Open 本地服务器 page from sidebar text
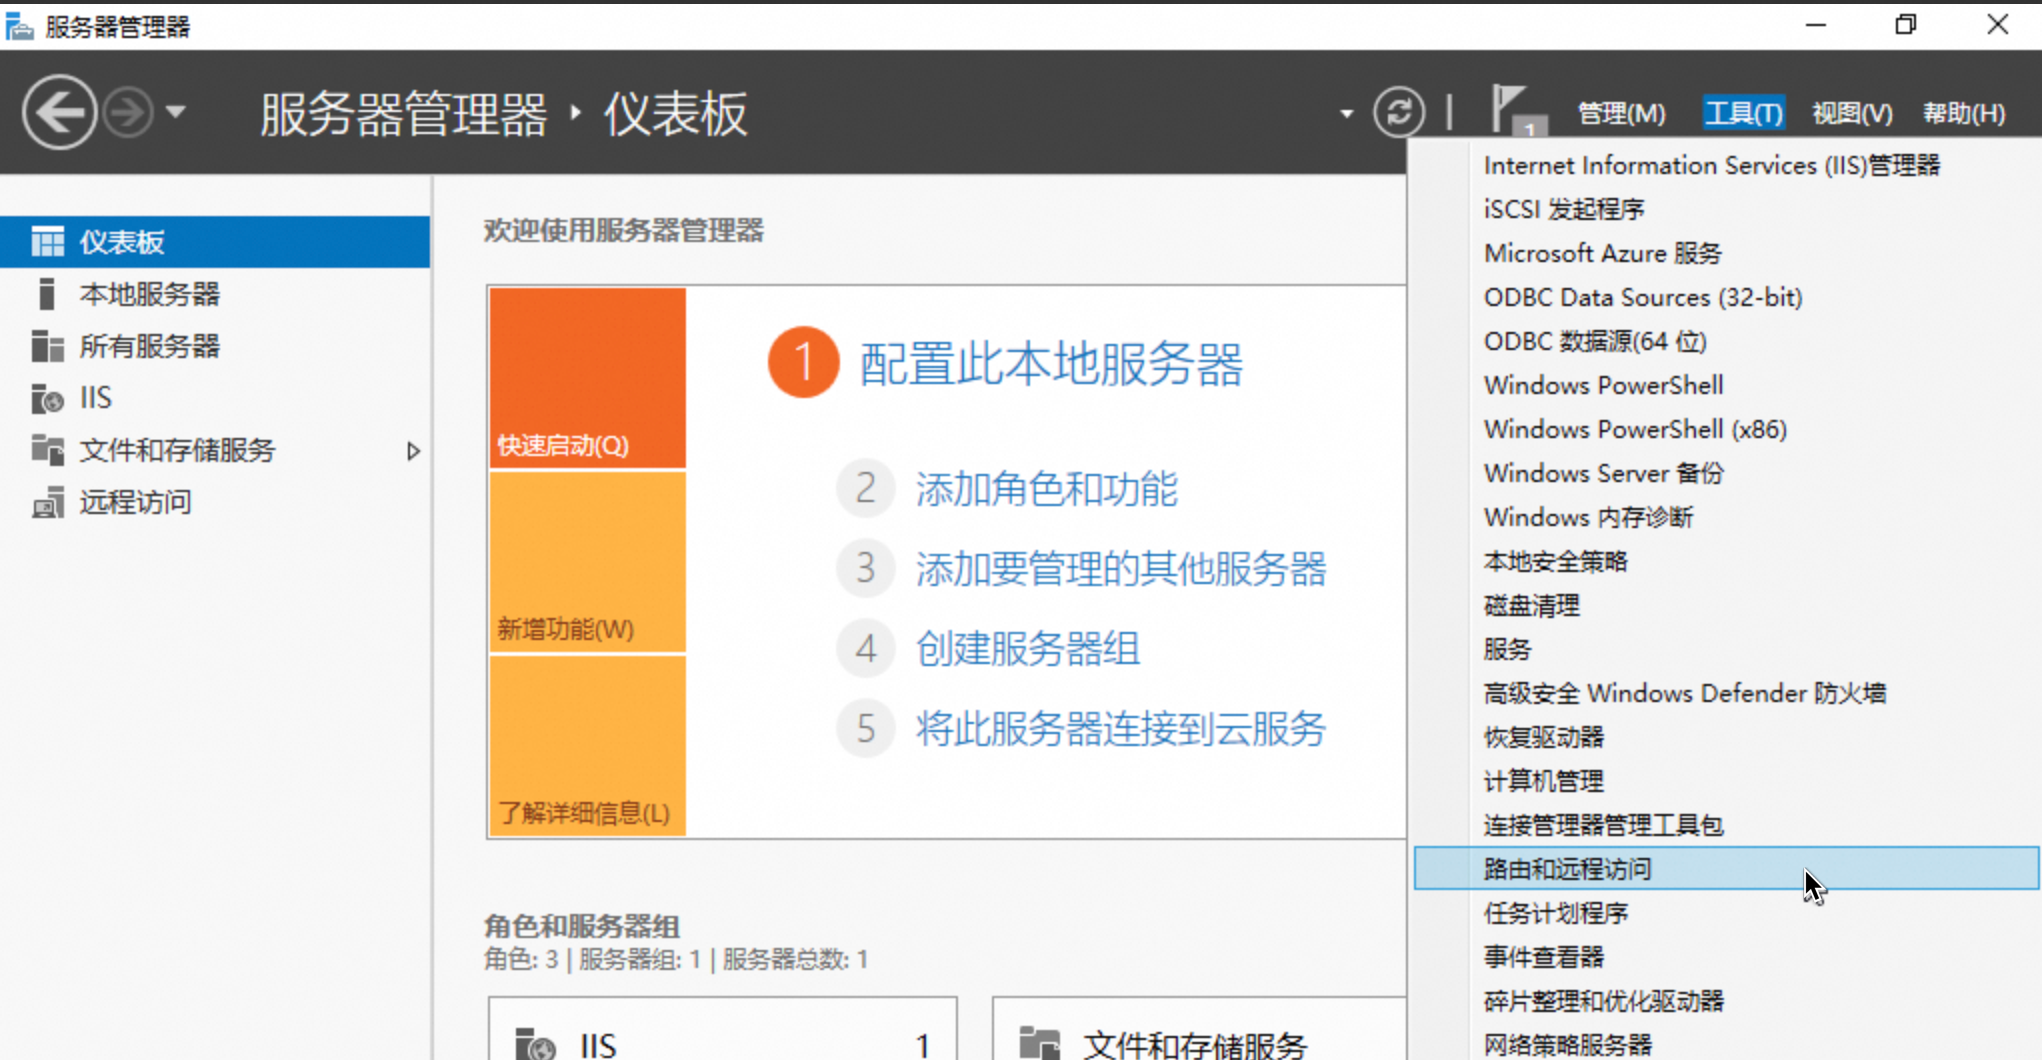Image resolution: width=2042 pixels, height=1060 pixels. coord(150,294)
